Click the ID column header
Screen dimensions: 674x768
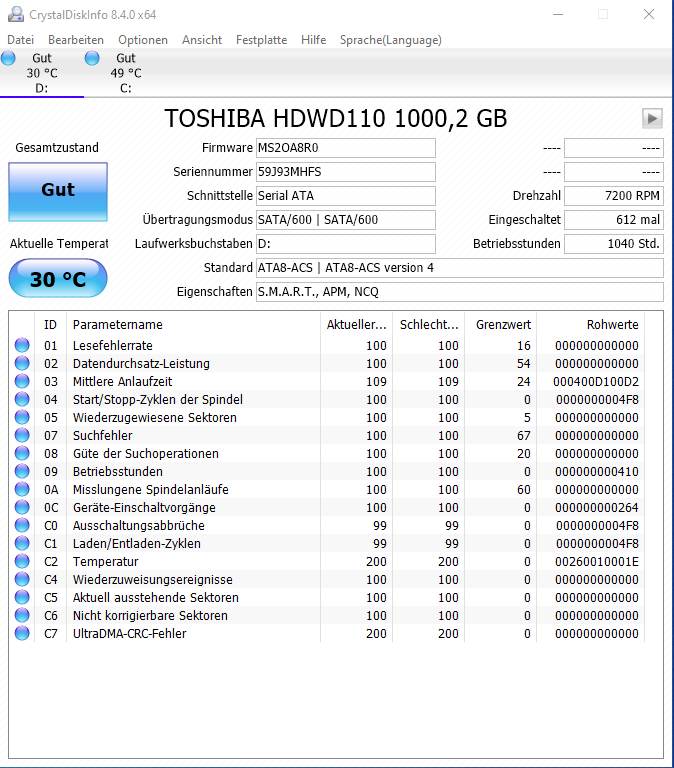[50, 325]
